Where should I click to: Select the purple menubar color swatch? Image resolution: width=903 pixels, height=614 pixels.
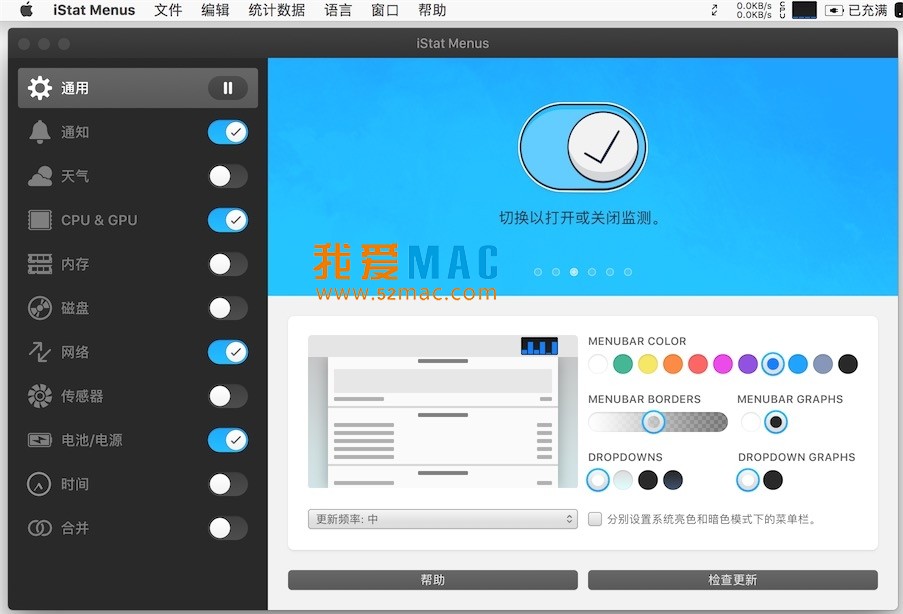tap(748, 364)
